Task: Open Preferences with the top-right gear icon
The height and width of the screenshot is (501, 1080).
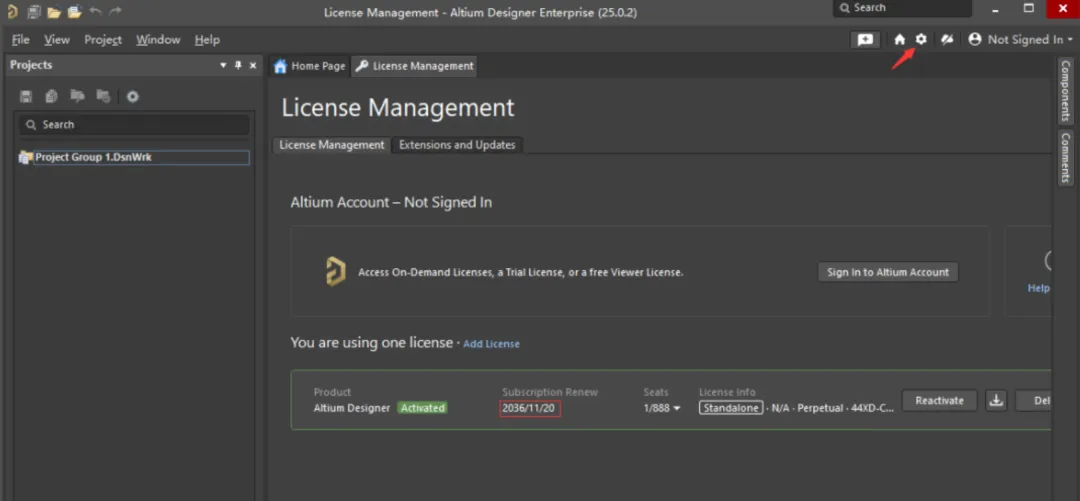Action: pyautogui.click(x=921, y=39)
